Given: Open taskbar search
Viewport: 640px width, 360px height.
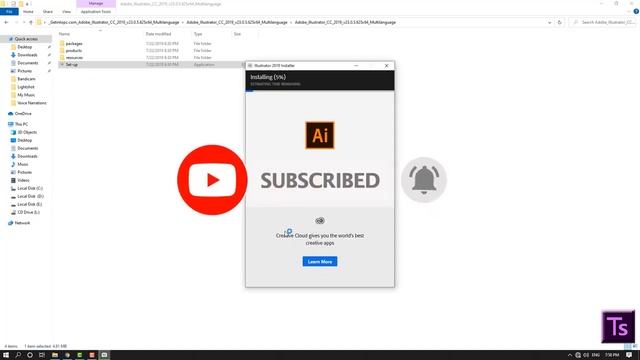Looking at the screenshot, I should click(18, 355).
